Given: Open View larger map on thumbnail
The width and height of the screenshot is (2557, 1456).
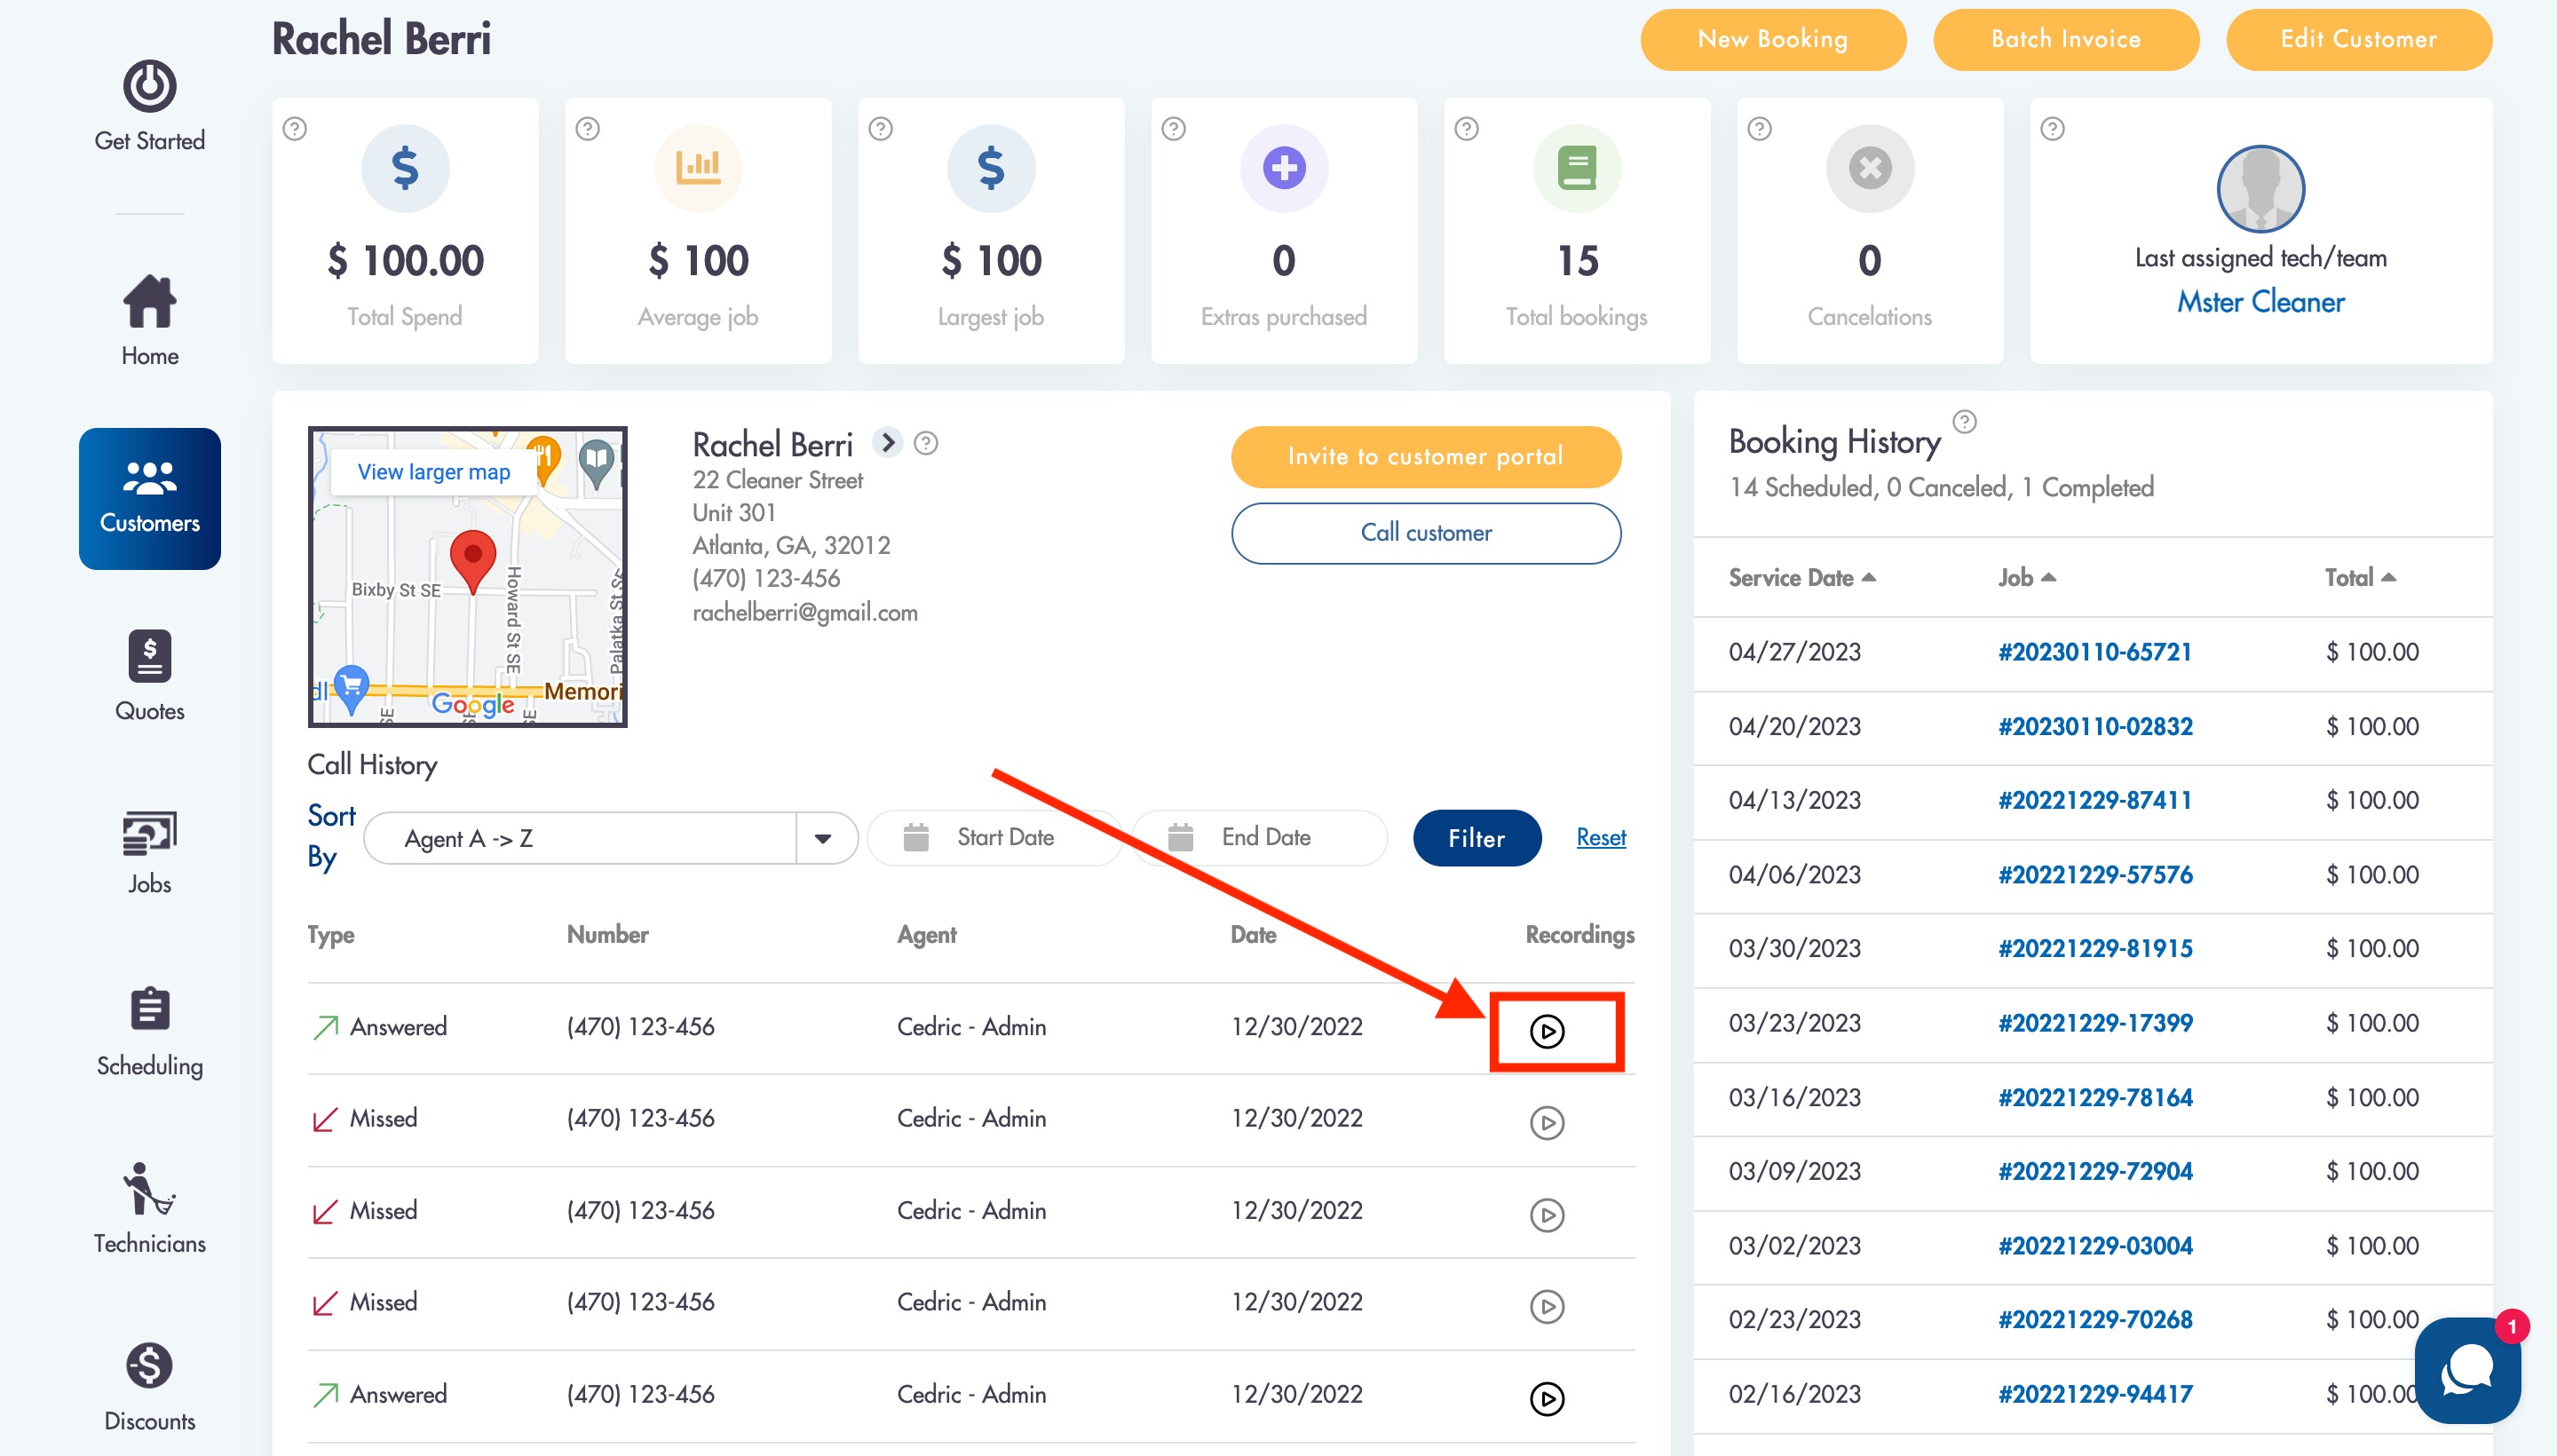Looking at the screenshot, I should click(x=434, y=472).
